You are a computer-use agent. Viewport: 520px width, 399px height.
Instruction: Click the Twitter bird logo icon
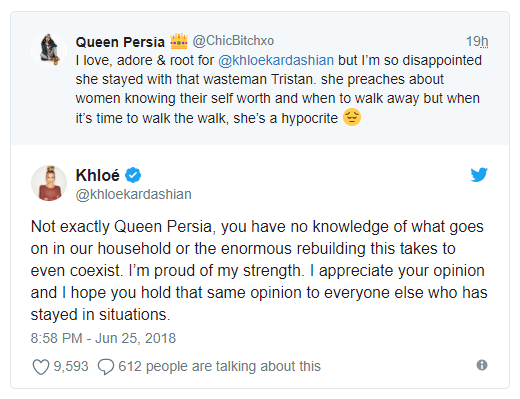(479, 175)
